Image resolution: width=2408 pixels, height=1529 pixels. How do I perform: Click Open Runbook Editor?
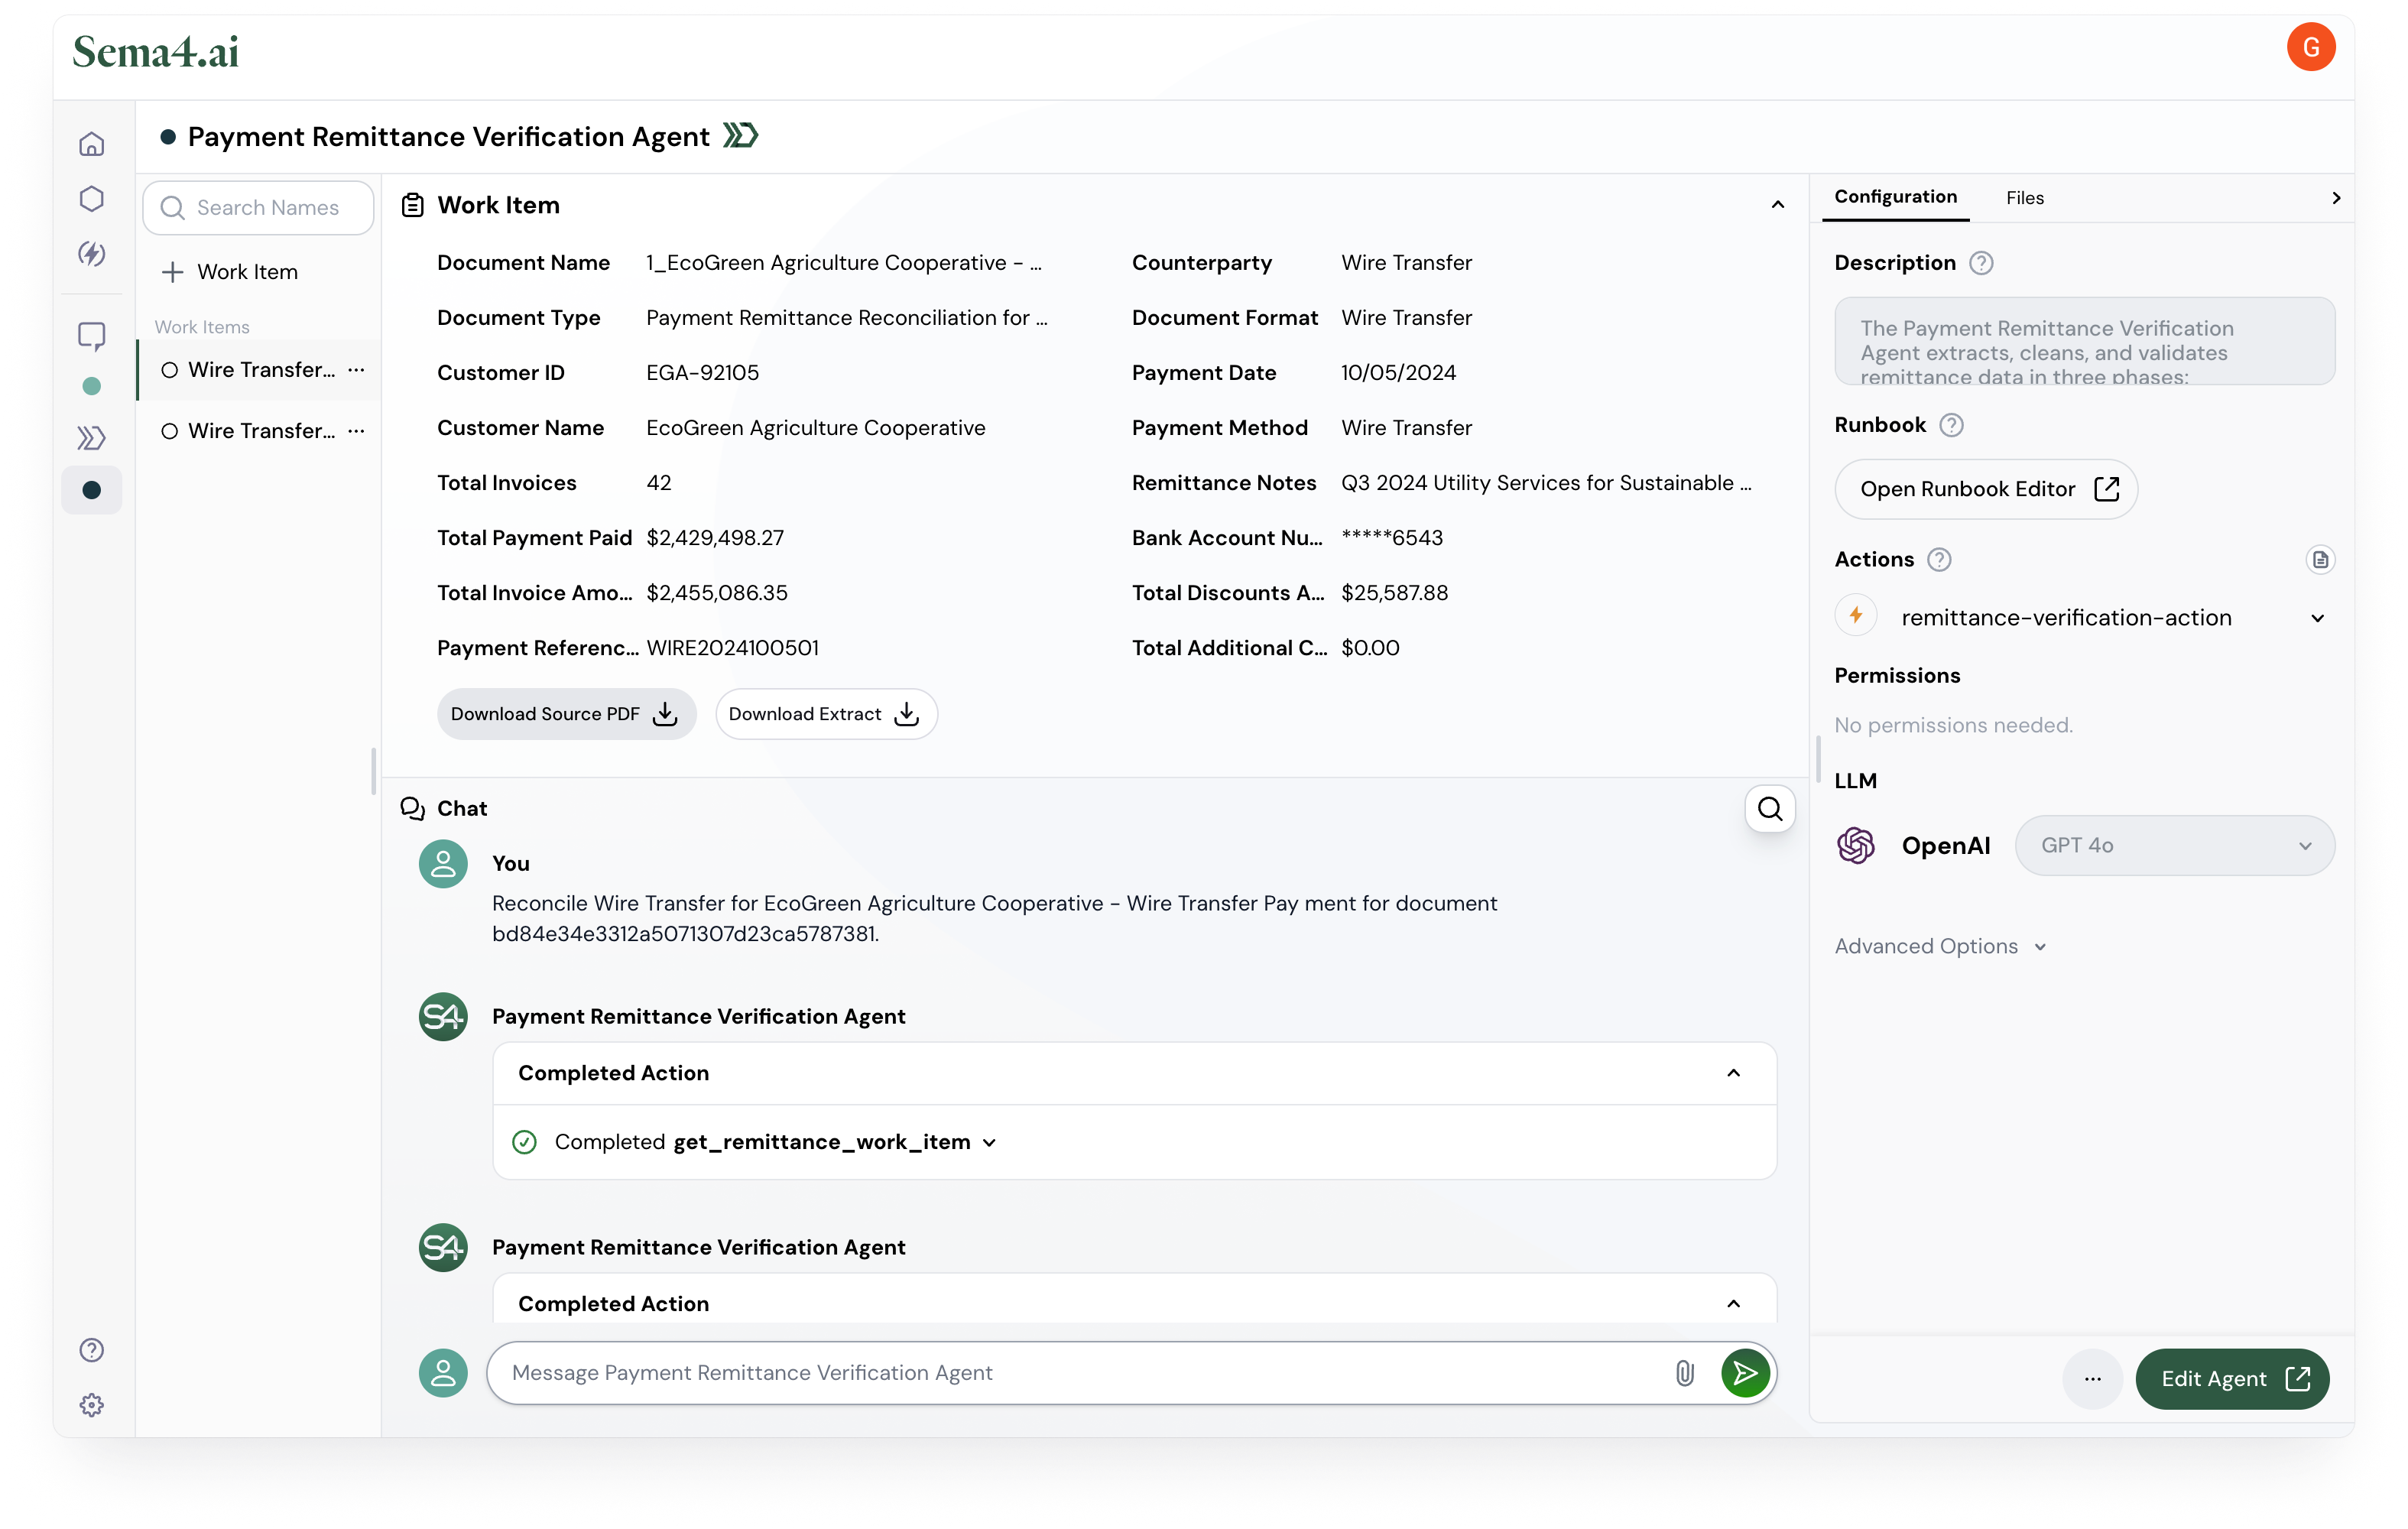(x=1985, y=489)
